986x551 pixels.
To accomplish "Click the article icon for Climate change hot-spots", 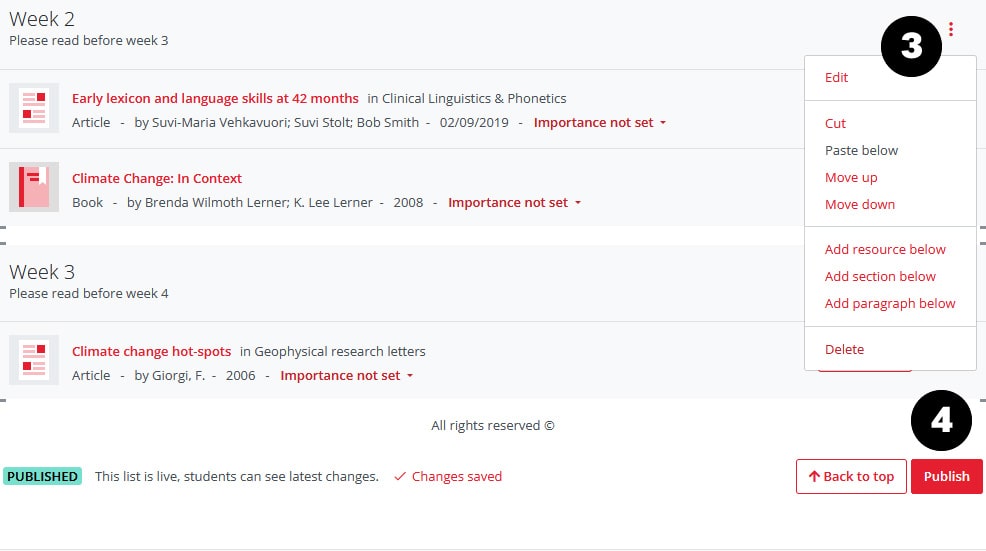I will pyautogui.click(x=34, y=360).
